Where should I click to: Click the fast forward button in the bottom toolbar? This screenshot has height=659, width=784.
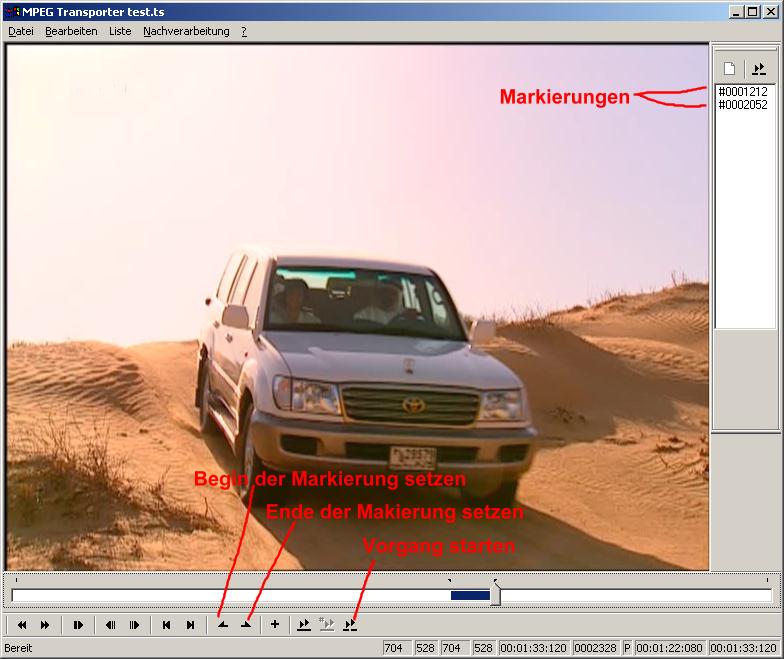pyautogui.click(x=45, y=625)
